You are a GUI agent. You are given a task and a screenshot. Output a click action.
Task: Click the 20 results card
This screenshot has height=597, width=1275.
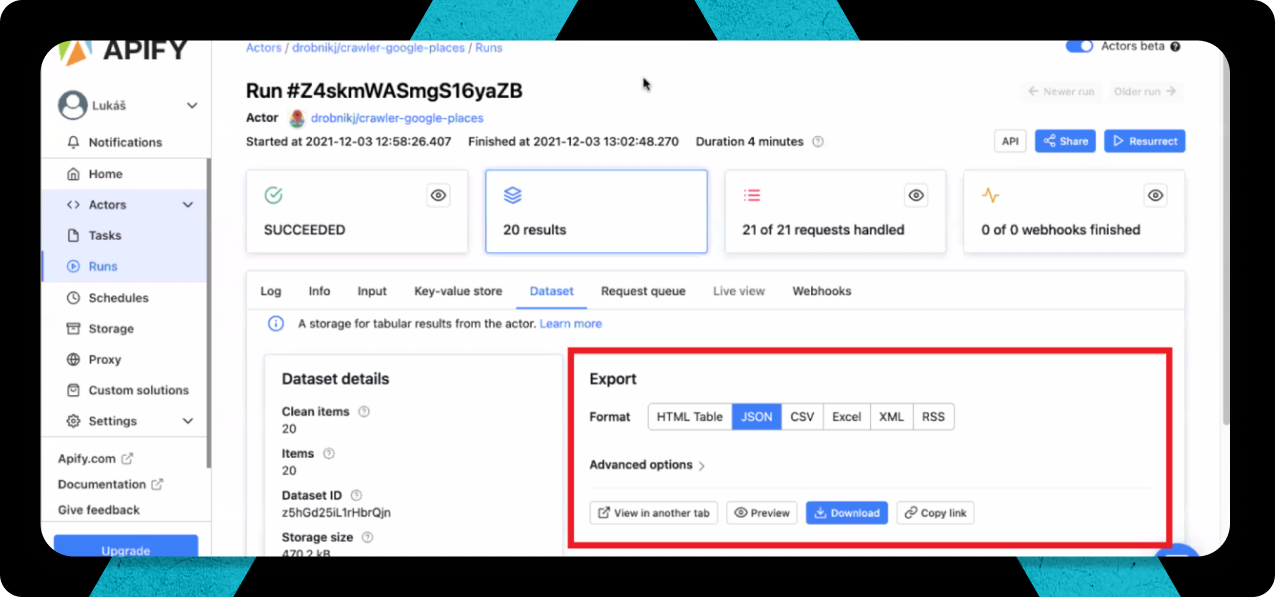(x=596, y=211)
